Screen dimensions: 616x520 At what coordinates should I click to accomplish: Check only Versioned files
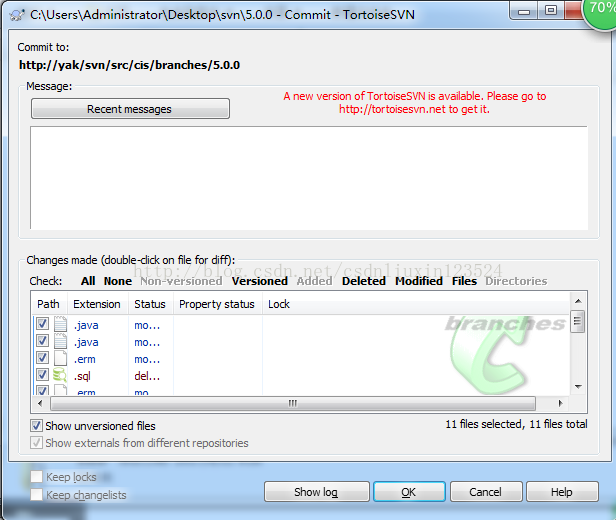click(260, 281)
